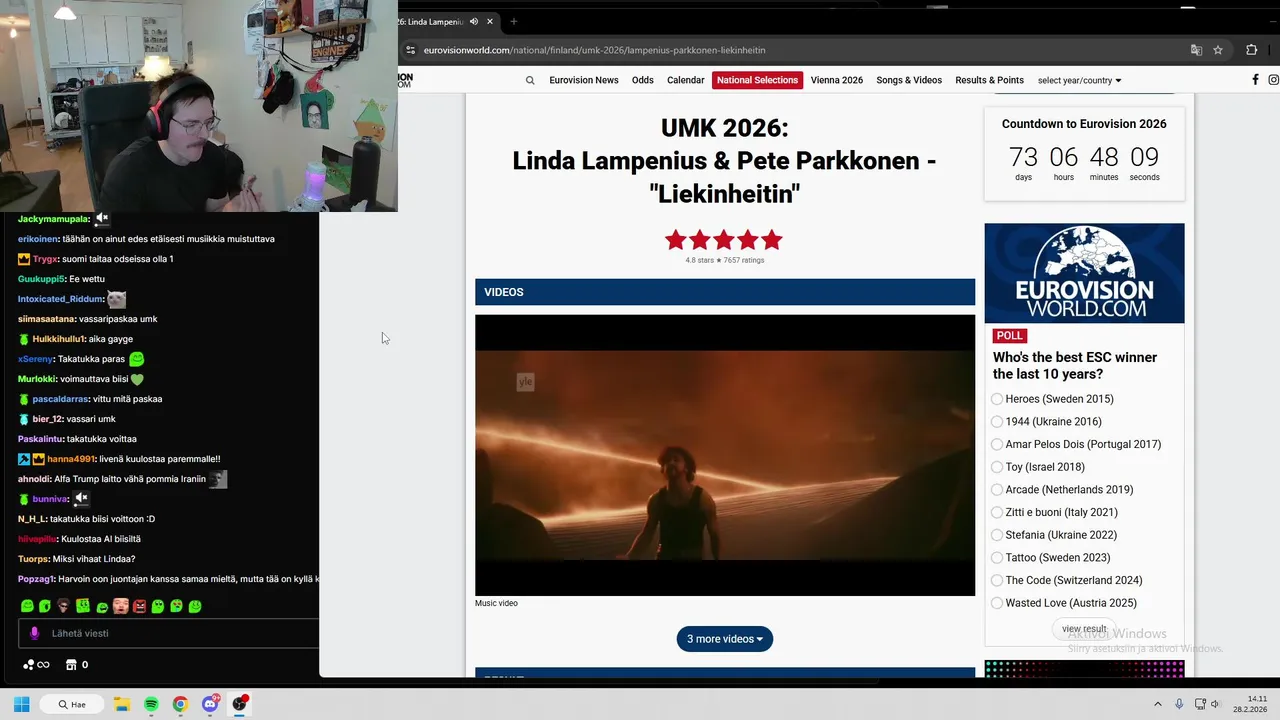The height and width of the screenshot is (720, 1280).
Task: Close the Linda Lampenius browser tab
Action: (x=490, y=21)
